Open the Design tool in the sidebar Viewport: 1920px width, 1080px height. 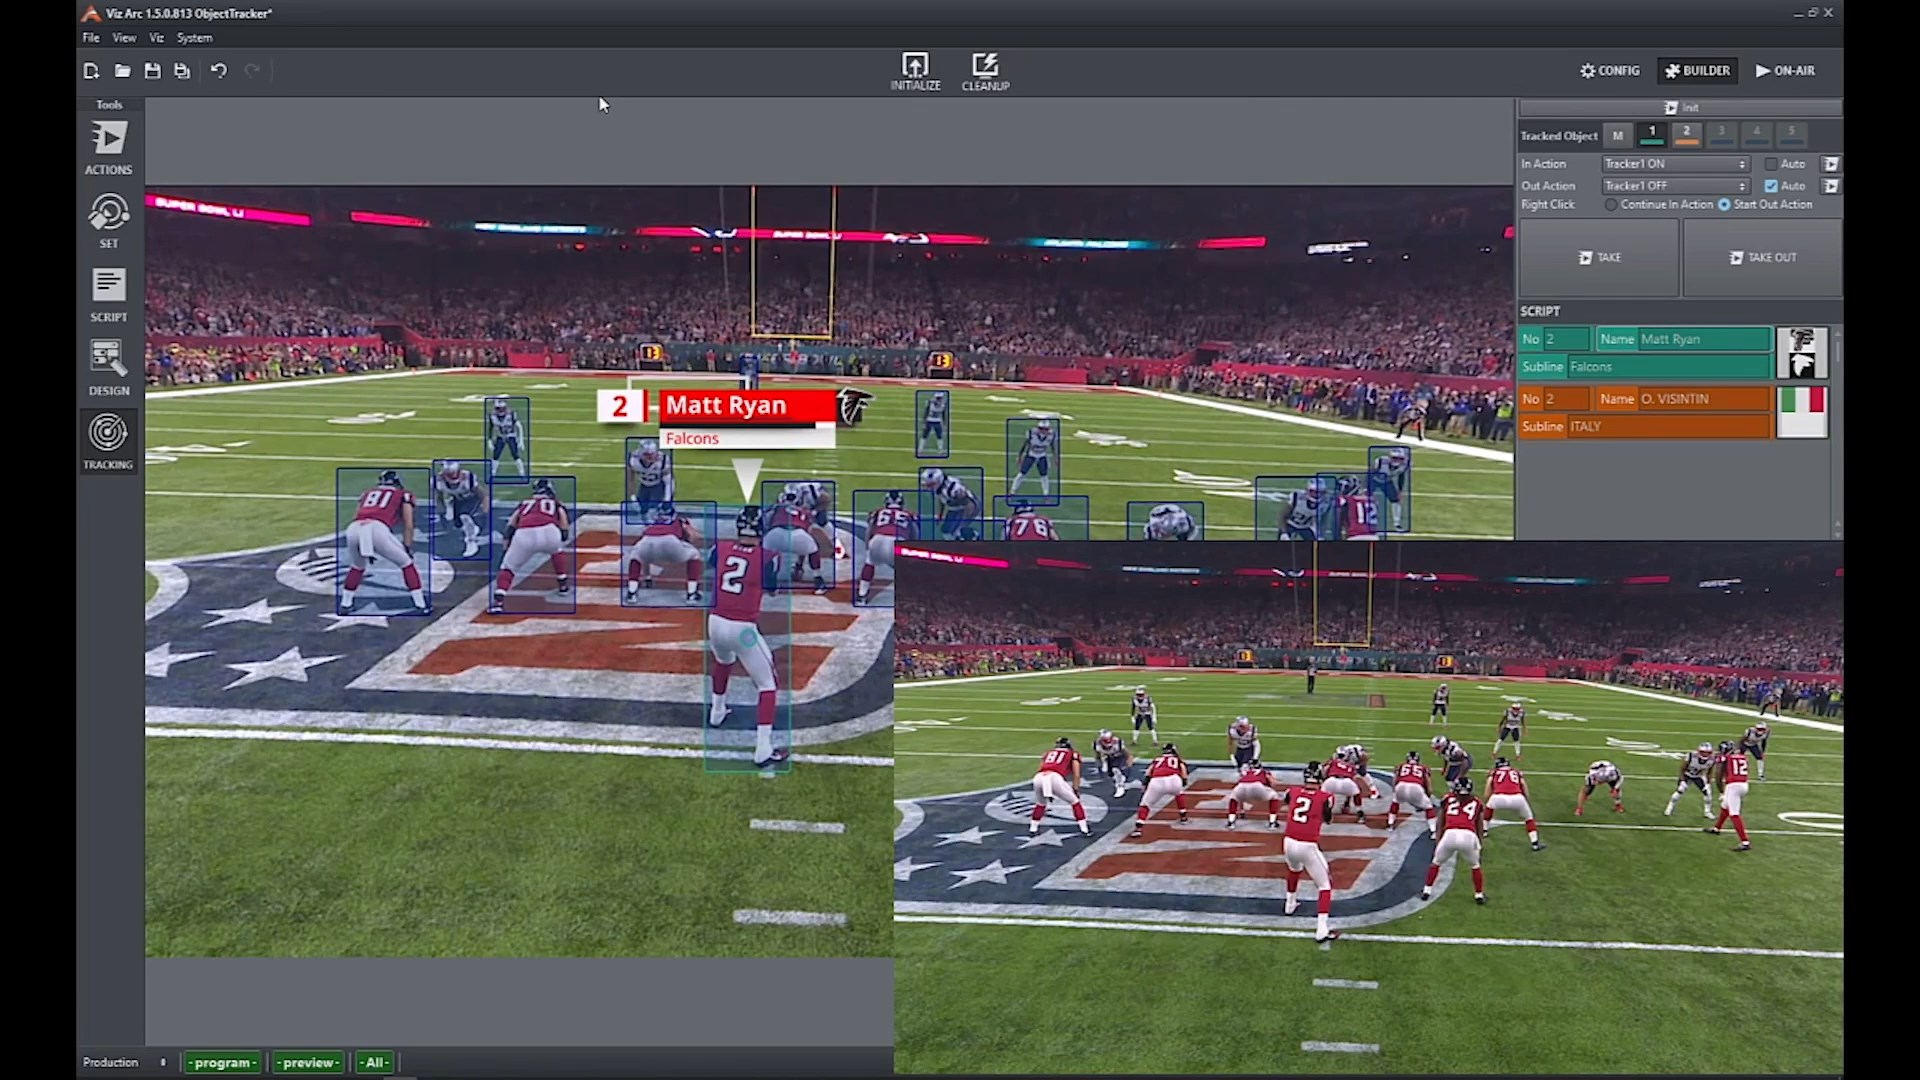[108, 369]
